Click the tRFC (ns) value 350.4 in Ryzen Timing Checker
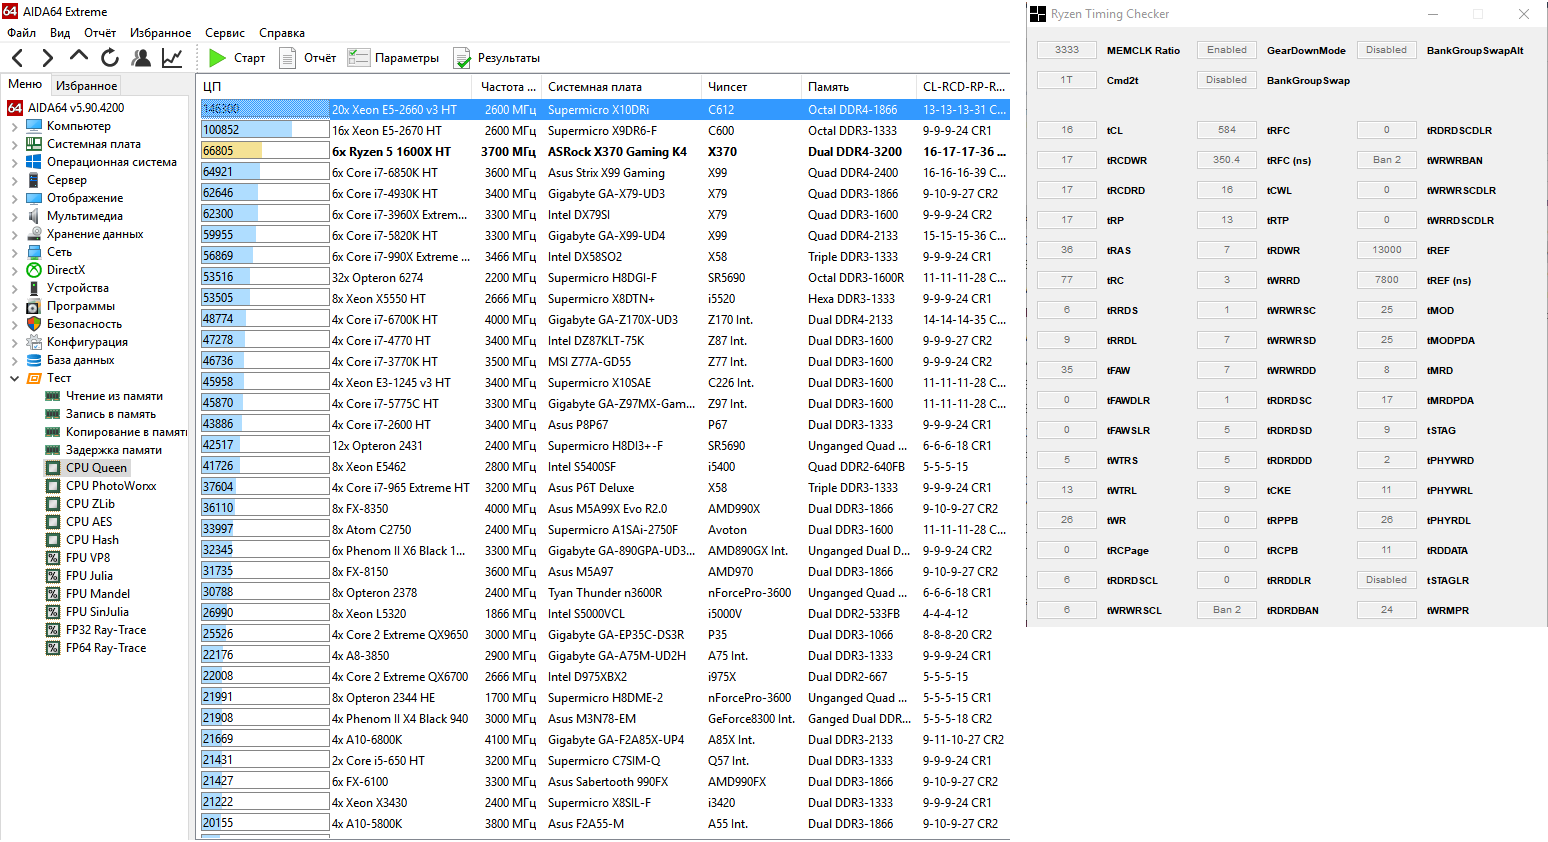The width and height of the screenshot is (1548, 842). click(1227, 160)
